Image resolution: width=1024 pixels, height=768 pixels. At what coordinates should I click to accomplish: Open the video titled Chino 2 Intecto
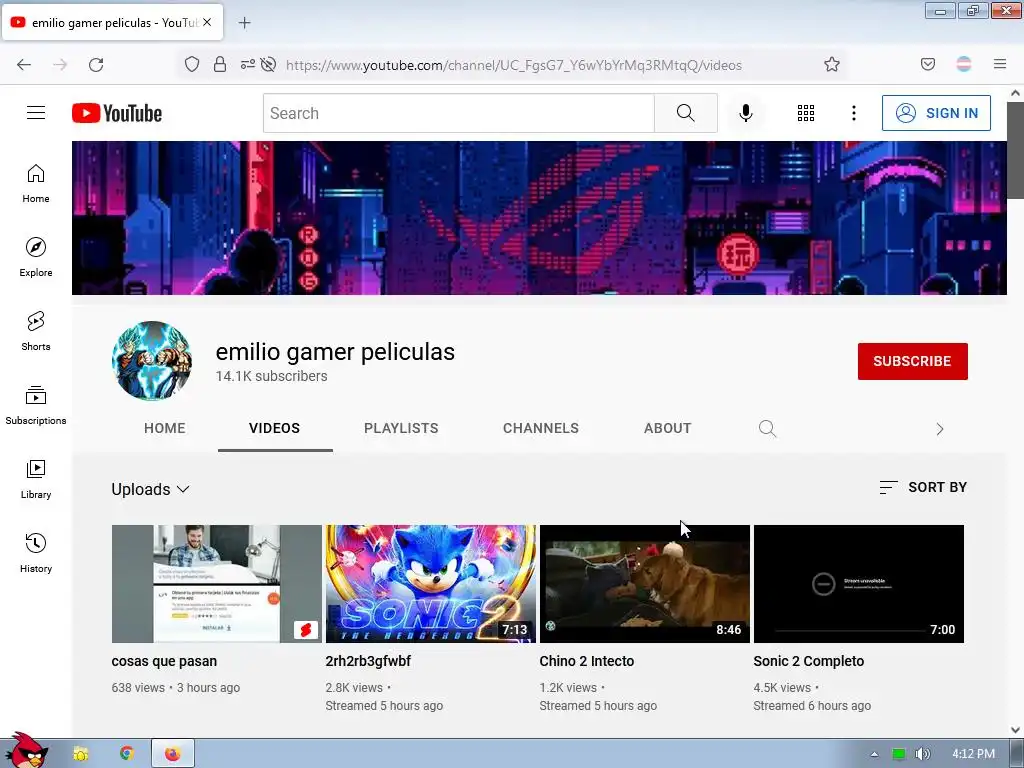pyautogui.click(x=586, y=661)
